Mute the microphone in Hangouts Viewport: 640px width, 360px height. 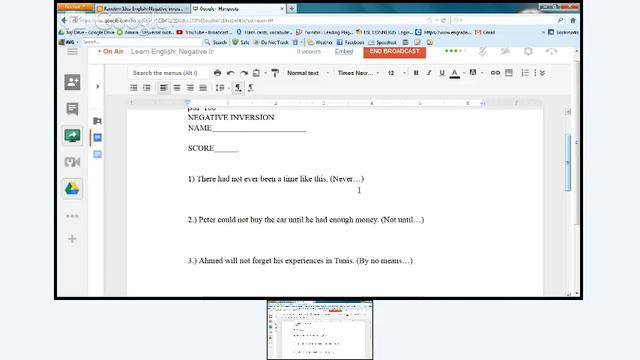pyautogui.click(x=482, y=51)
